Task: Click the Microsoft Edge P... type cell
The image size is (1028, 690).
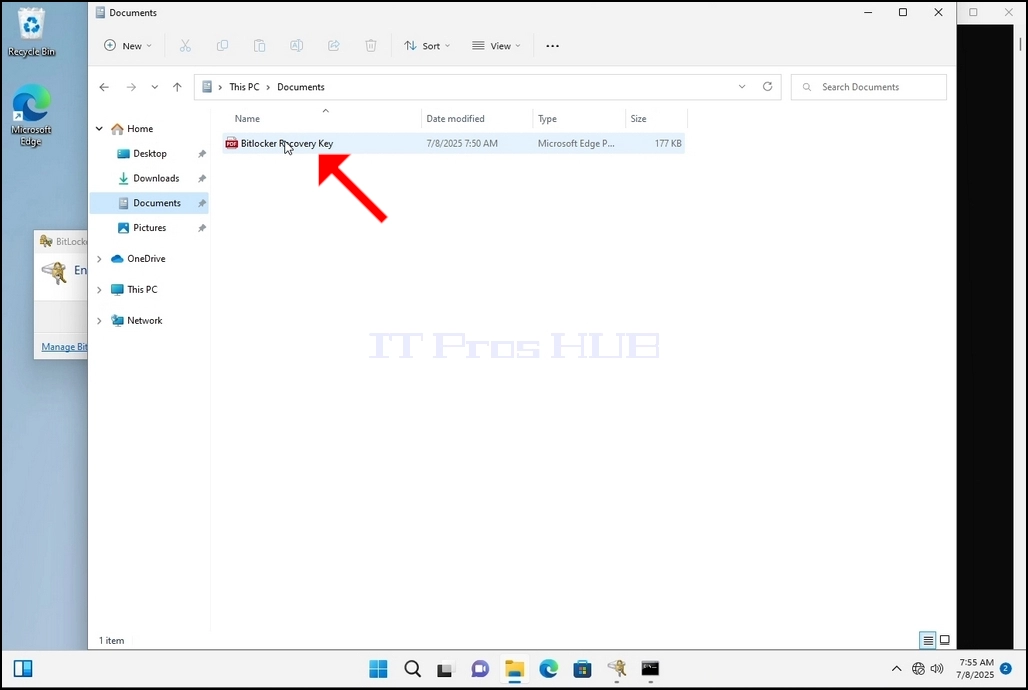Action: click(x=576, y=144)
